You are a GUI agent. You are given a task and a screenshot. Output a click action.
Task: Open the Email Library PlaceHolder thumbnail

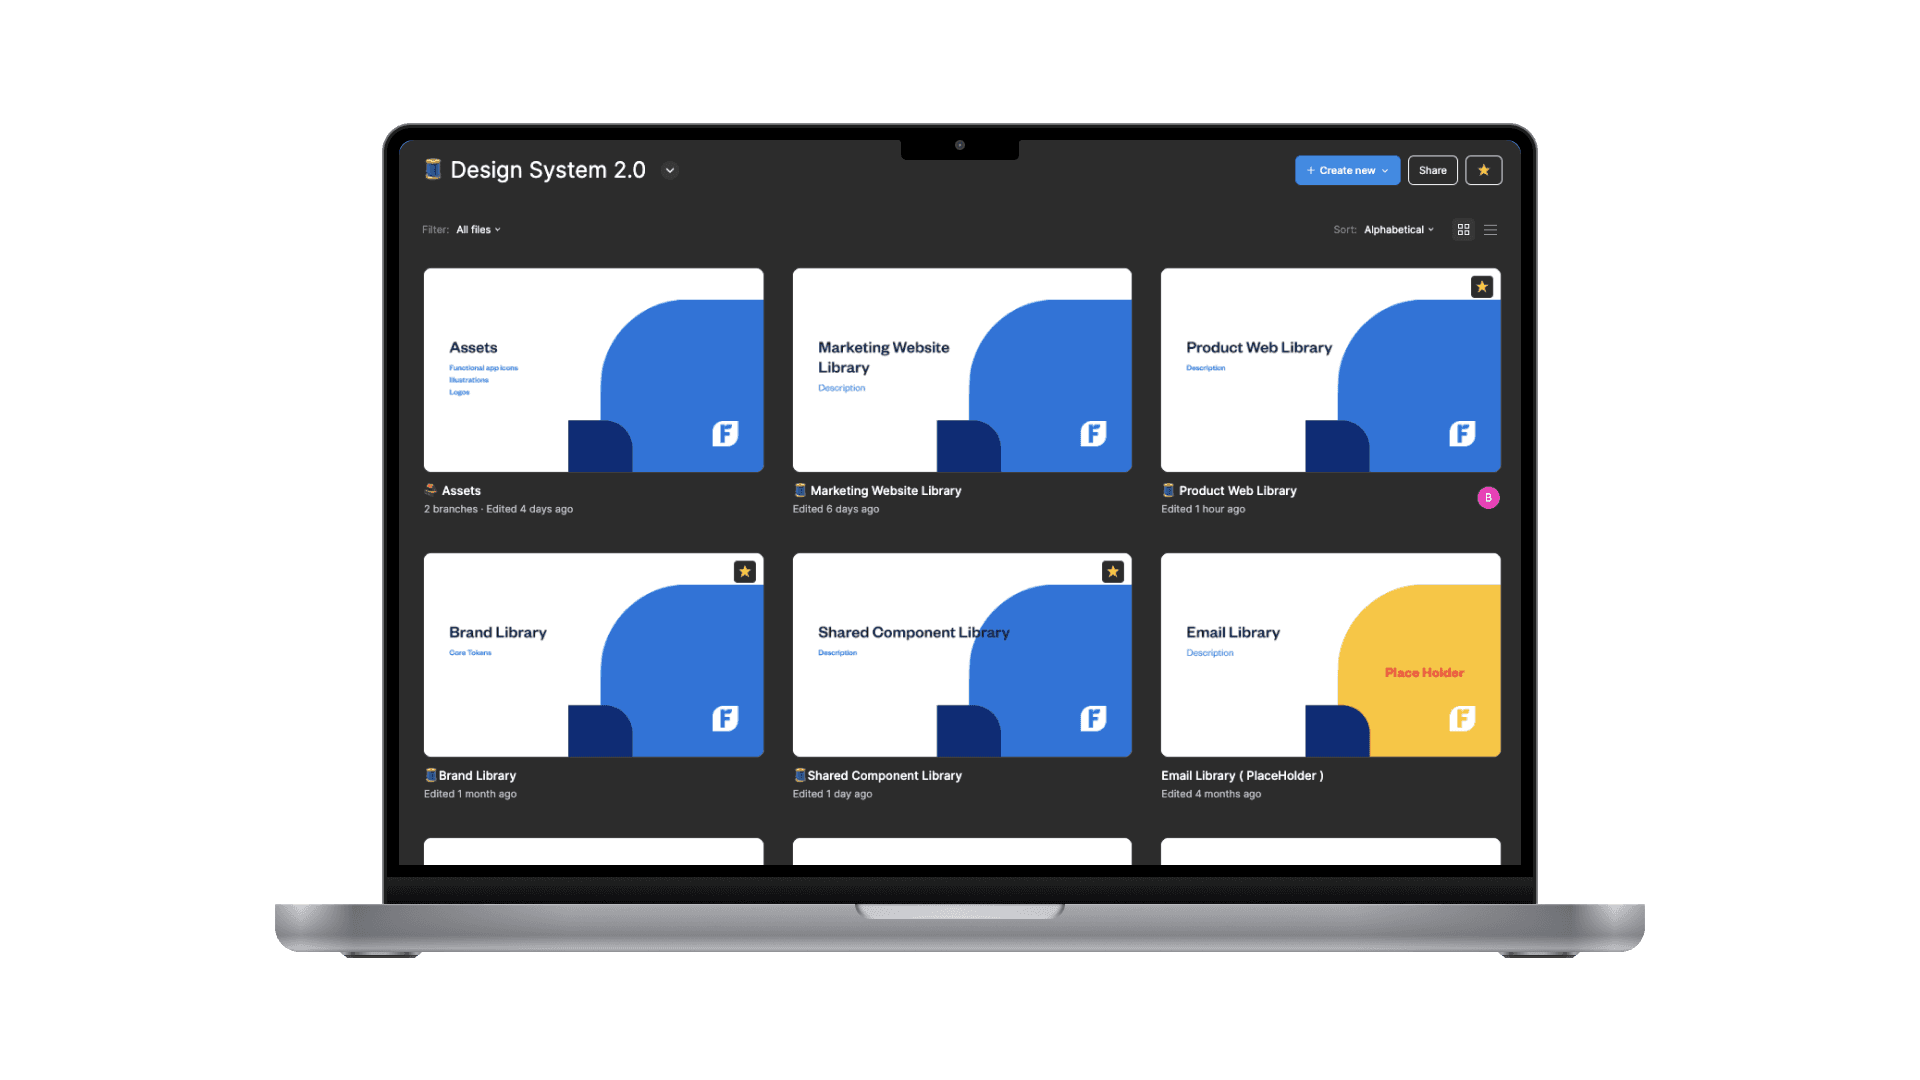click(x=1330, y=655)
